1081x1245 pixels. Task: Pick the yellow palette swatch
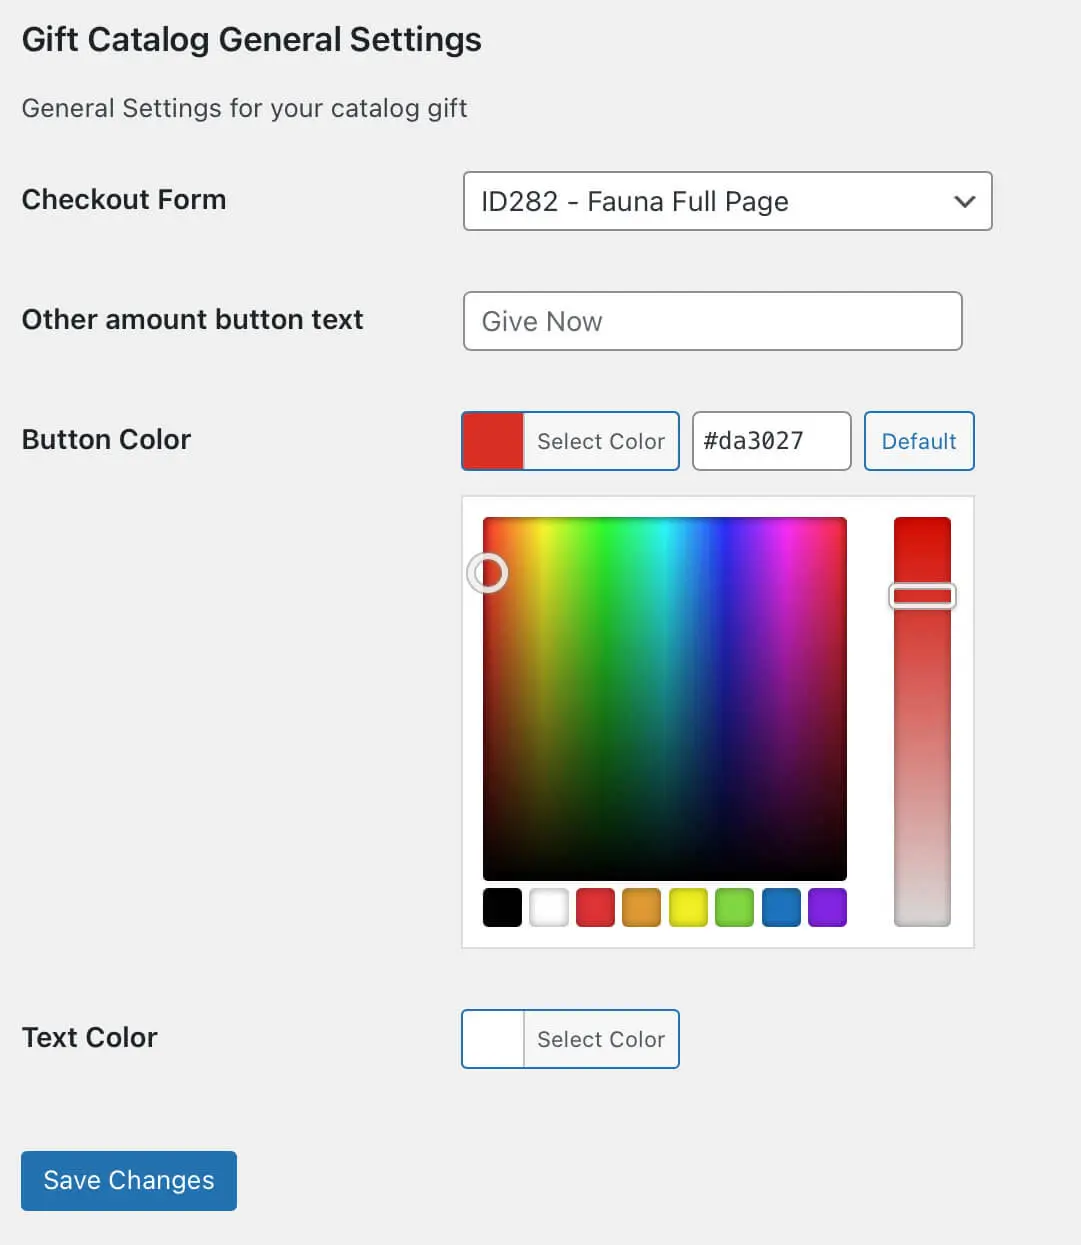click(x=688, y=908)
